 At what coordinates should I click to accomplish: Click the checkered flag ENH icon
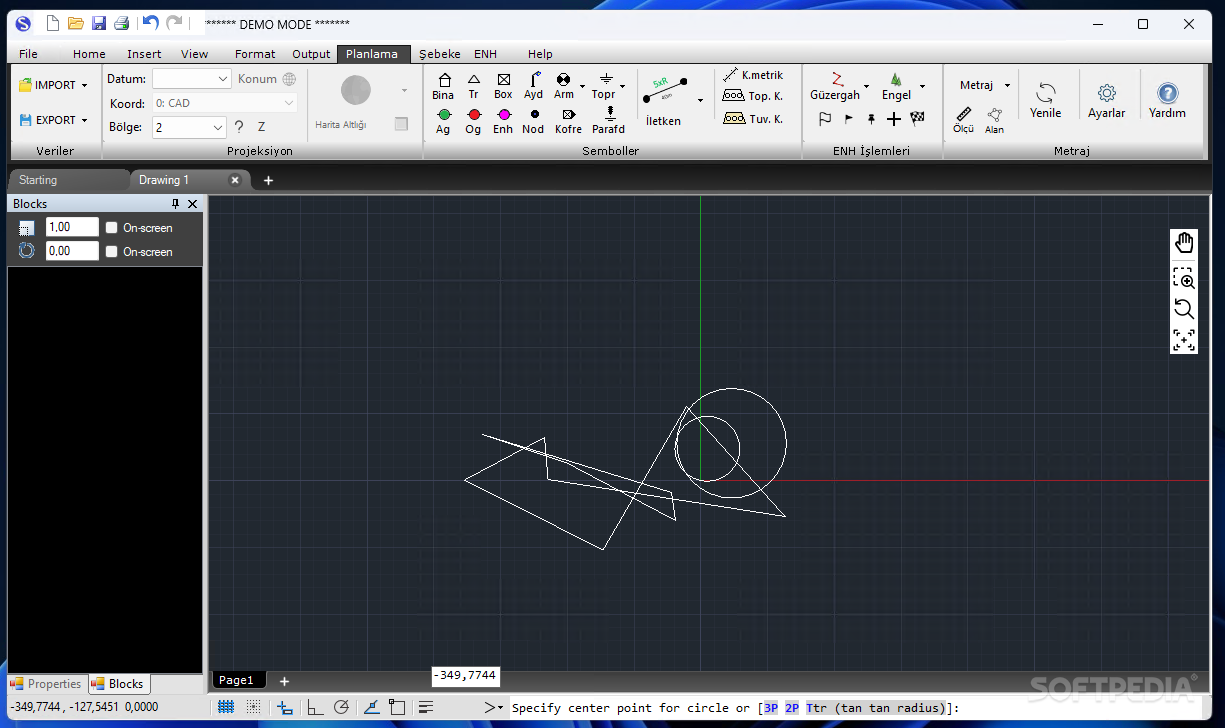pyautogui.click(x=917, y=119)
